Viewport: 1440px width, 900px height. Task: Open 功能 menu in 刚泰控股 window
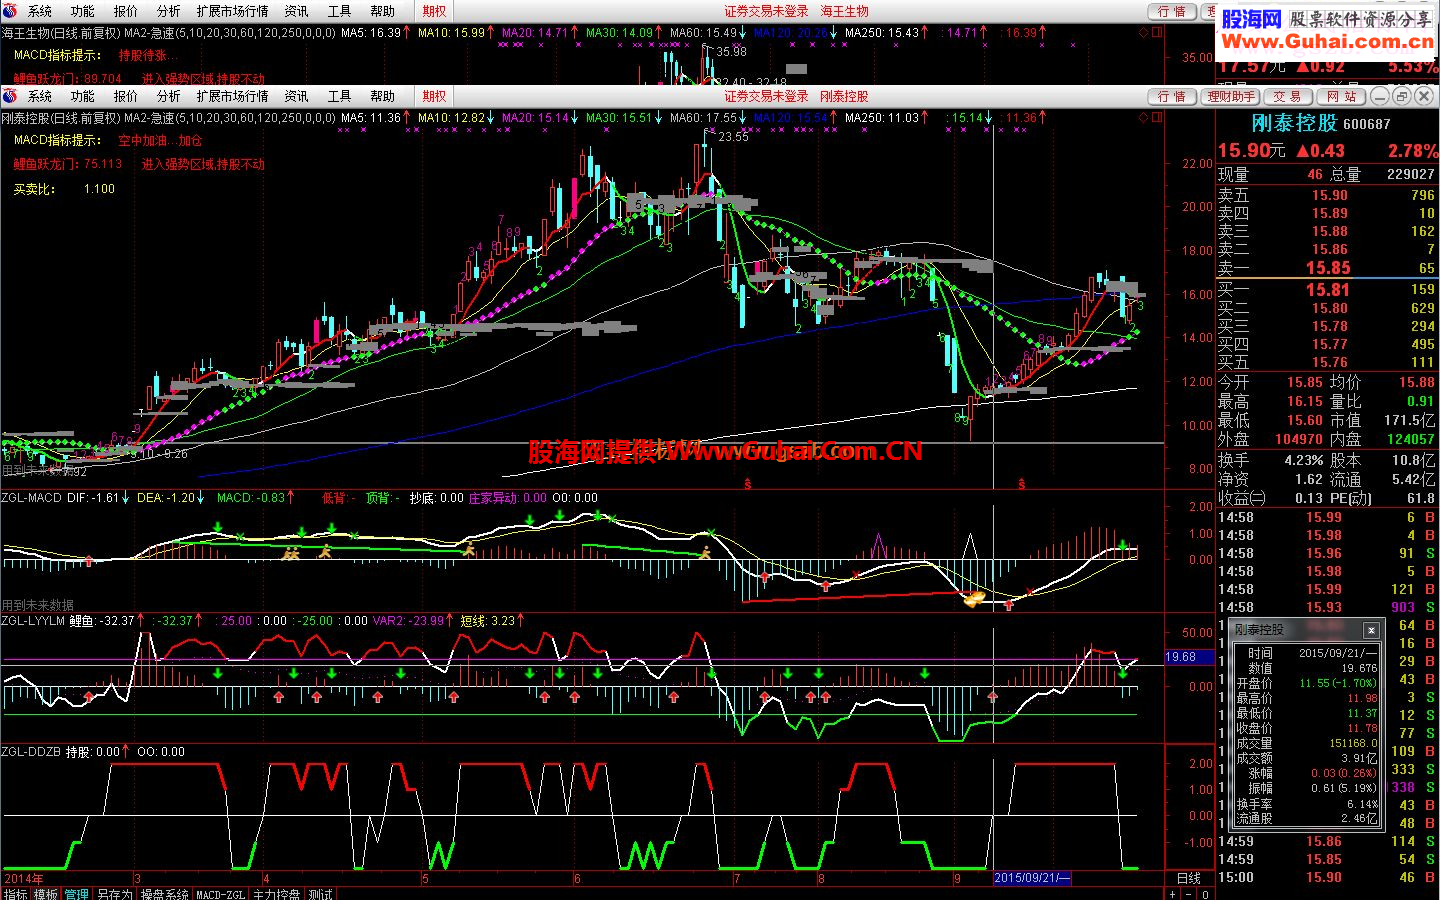pos(83,96)
